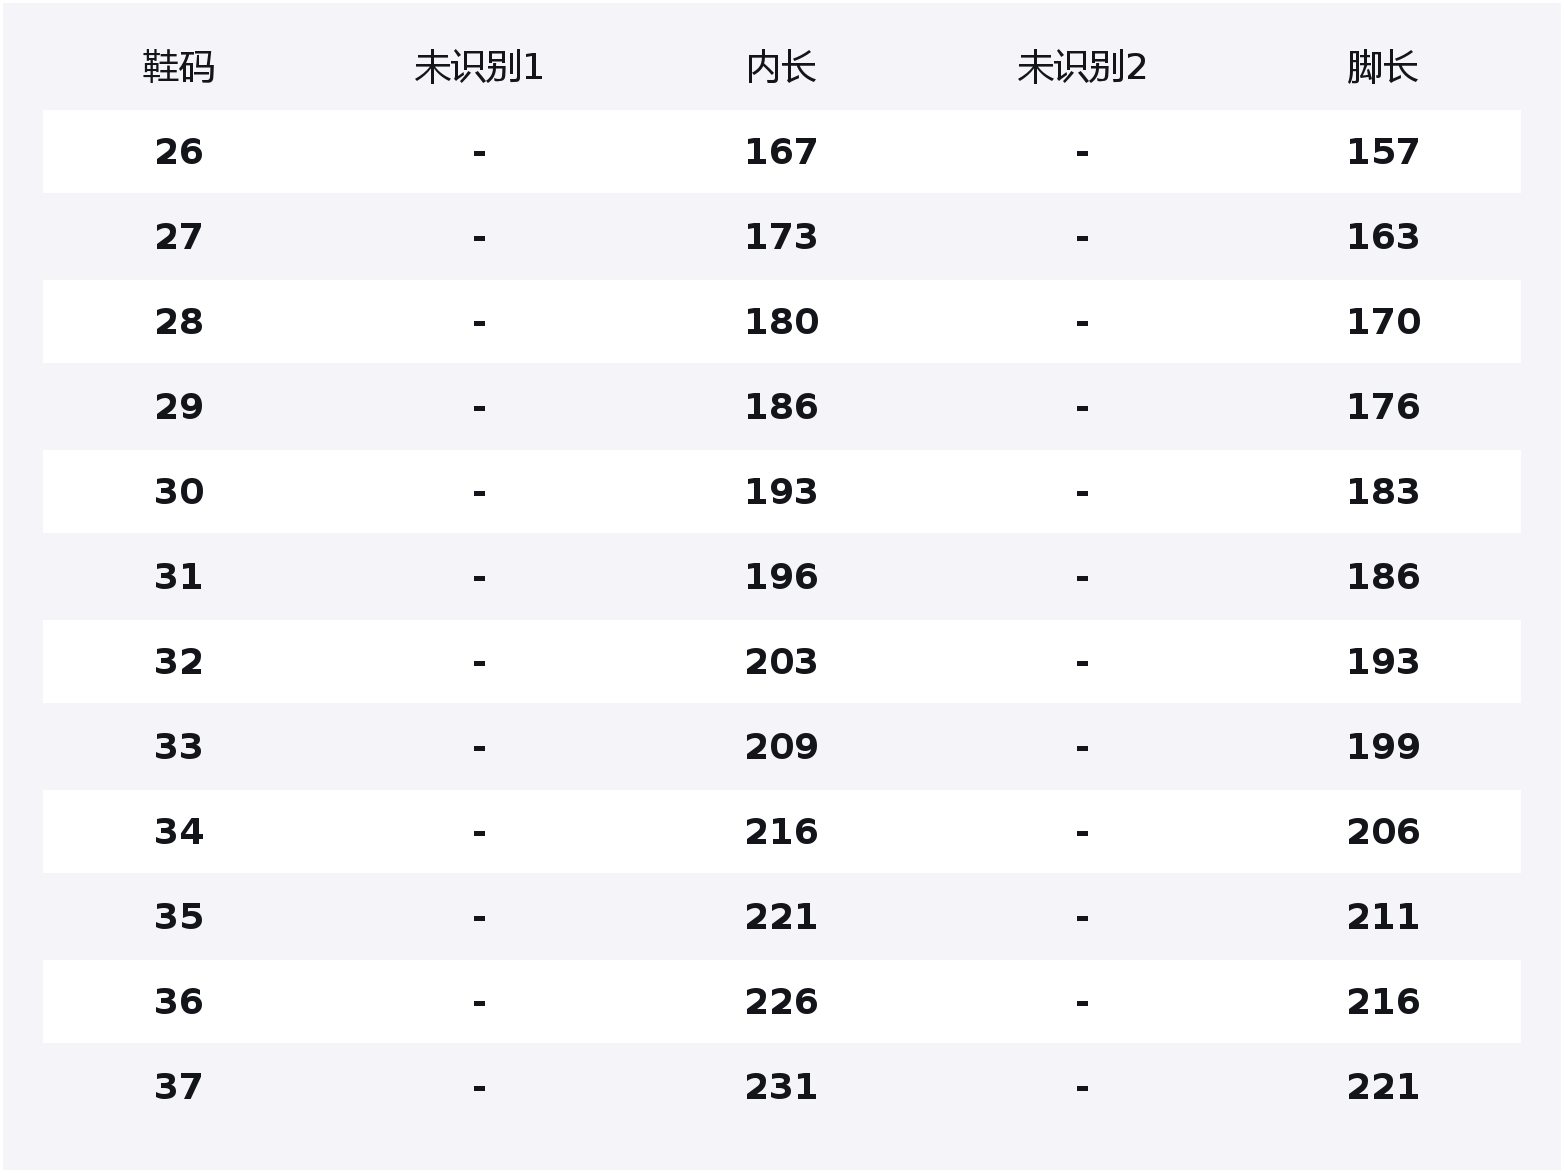Select inner length value 226
Image resolution: width=1564 pixels, height=1173 pixels.
(x=781, y=1002)
